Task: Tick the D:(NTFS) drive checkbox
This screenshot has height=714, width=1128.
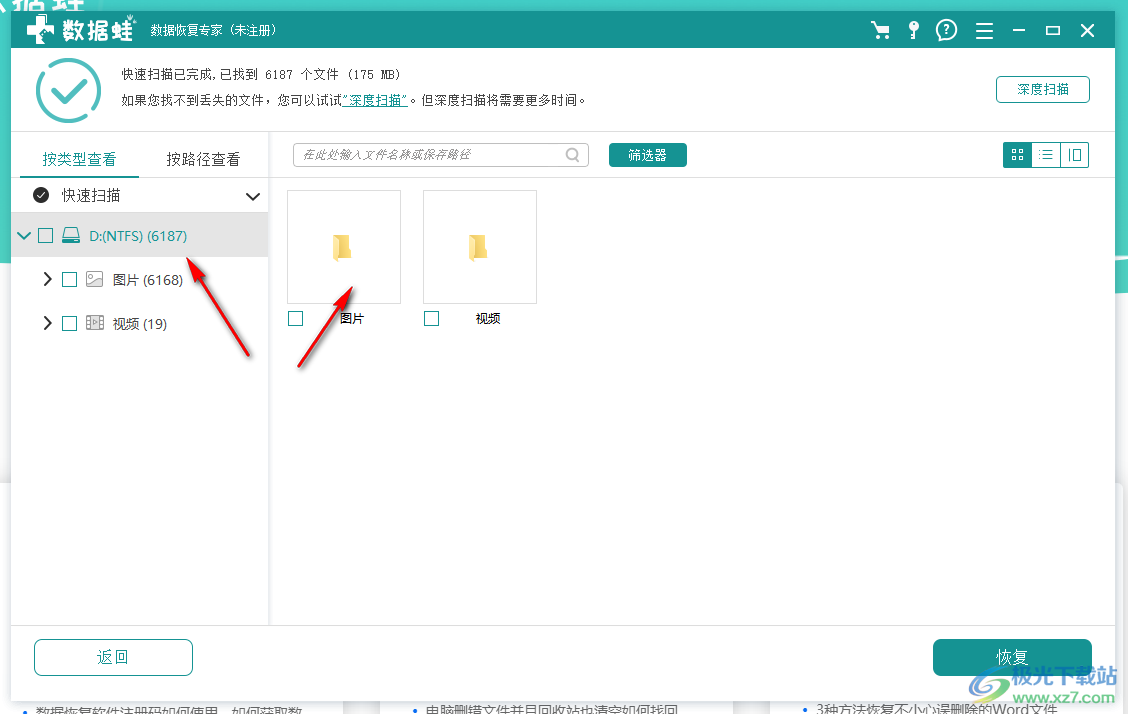Action: tap(45, 235)
